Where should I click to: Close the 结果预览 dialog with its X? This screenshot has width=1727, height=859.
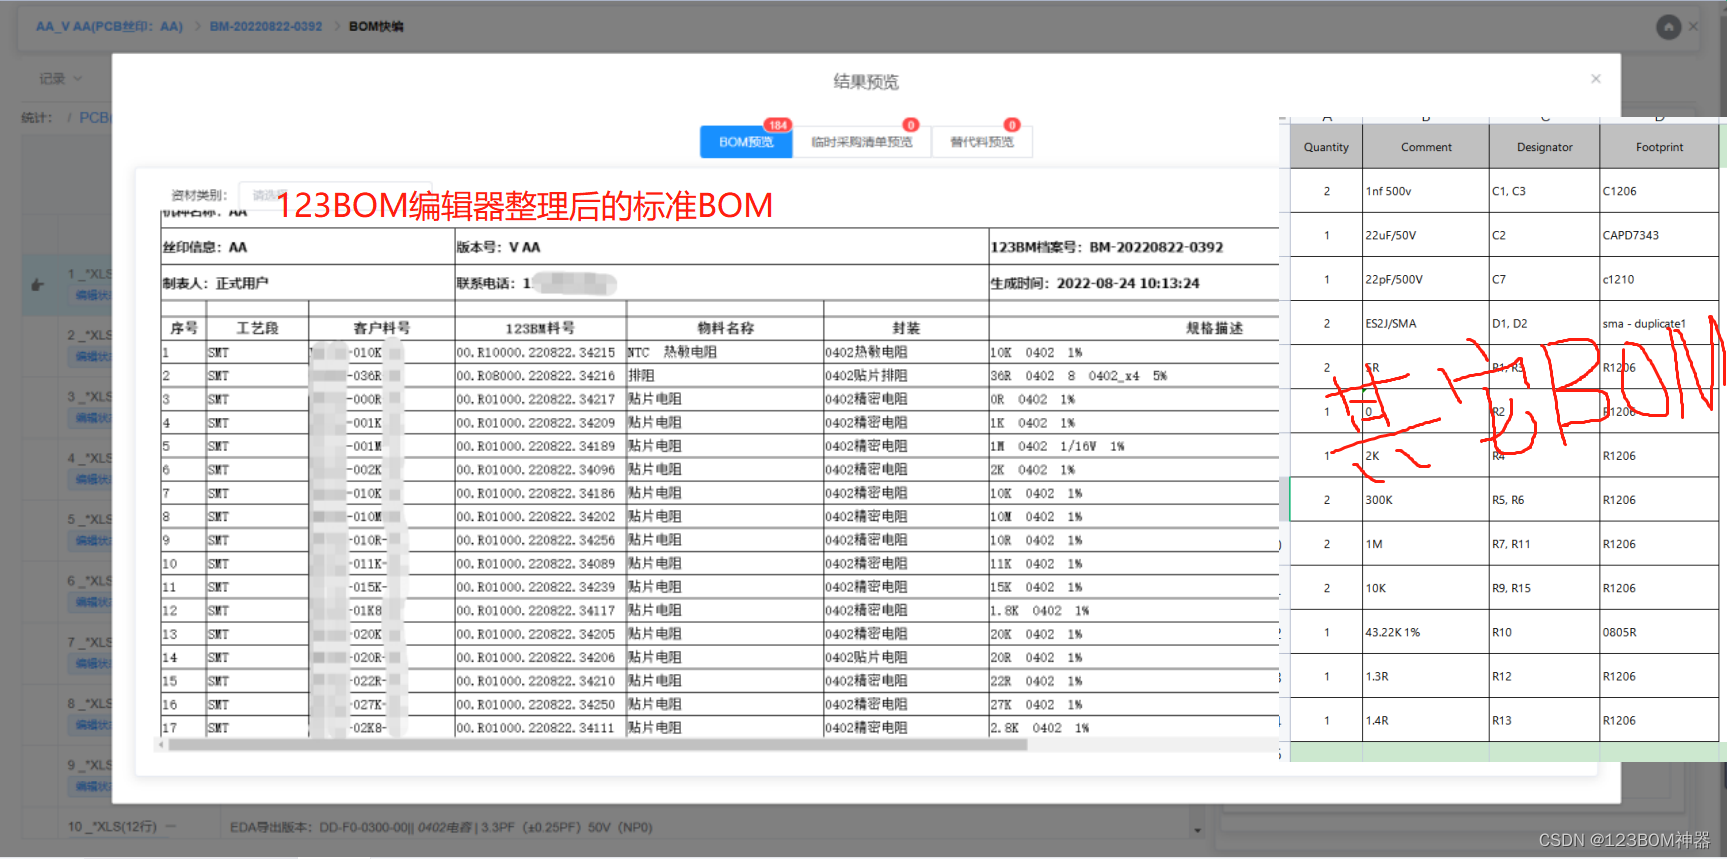1596,79
